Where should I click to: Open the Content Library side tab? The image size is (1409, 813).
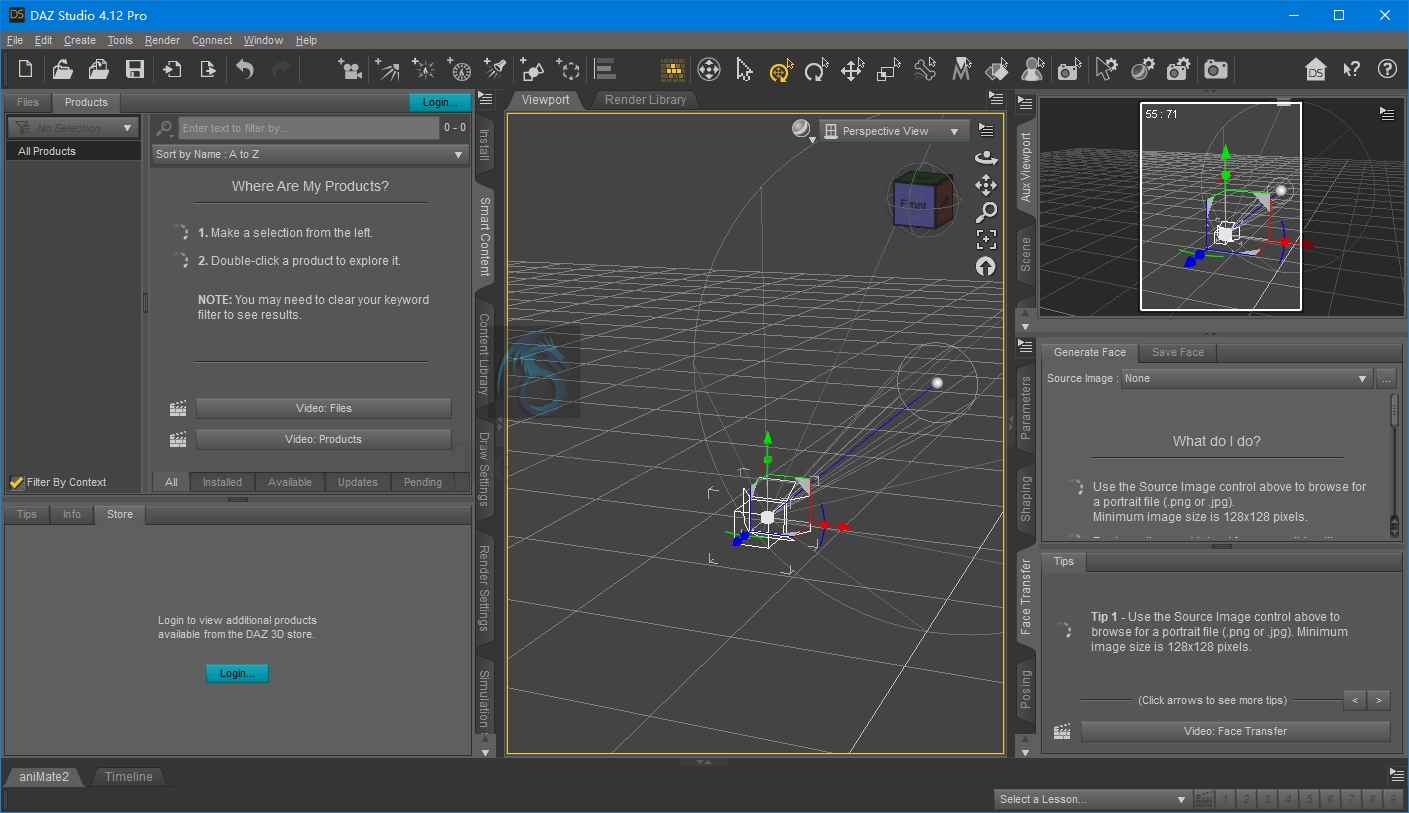(x=484, y=353)
